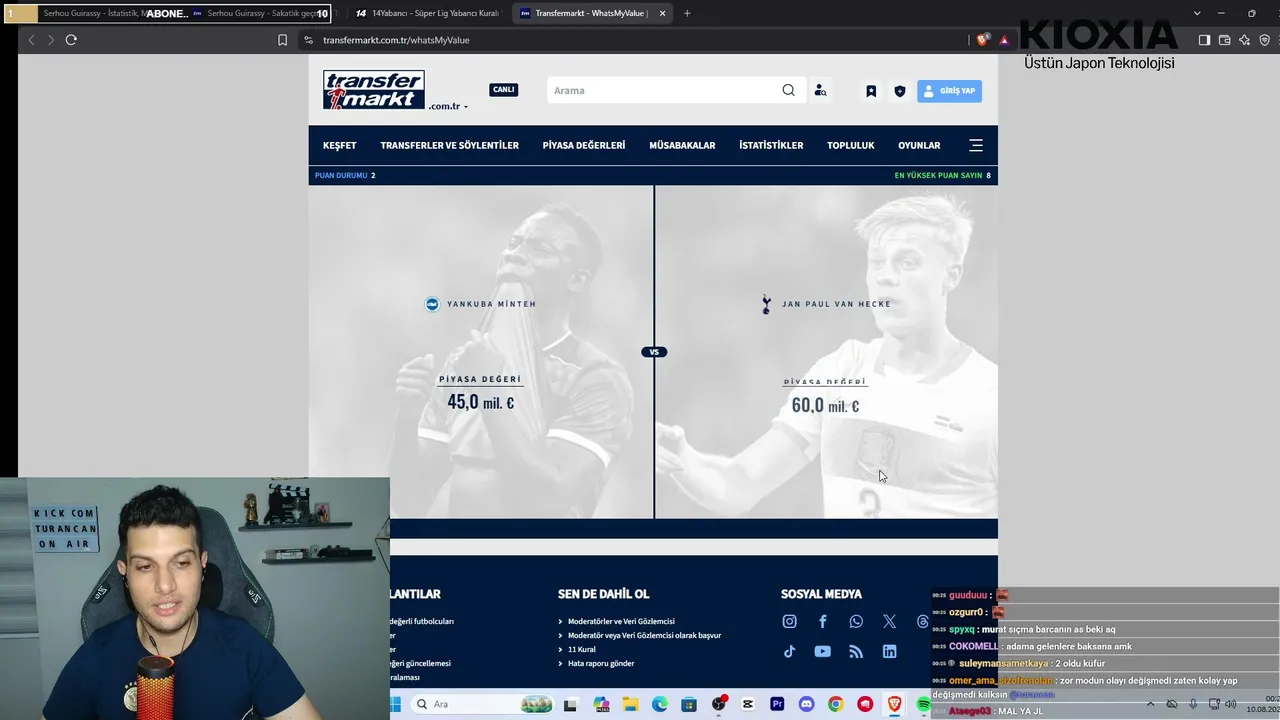1280x720 pixels.
Task: Click the Hata raporu gönder link
Action: pos(601,664)
